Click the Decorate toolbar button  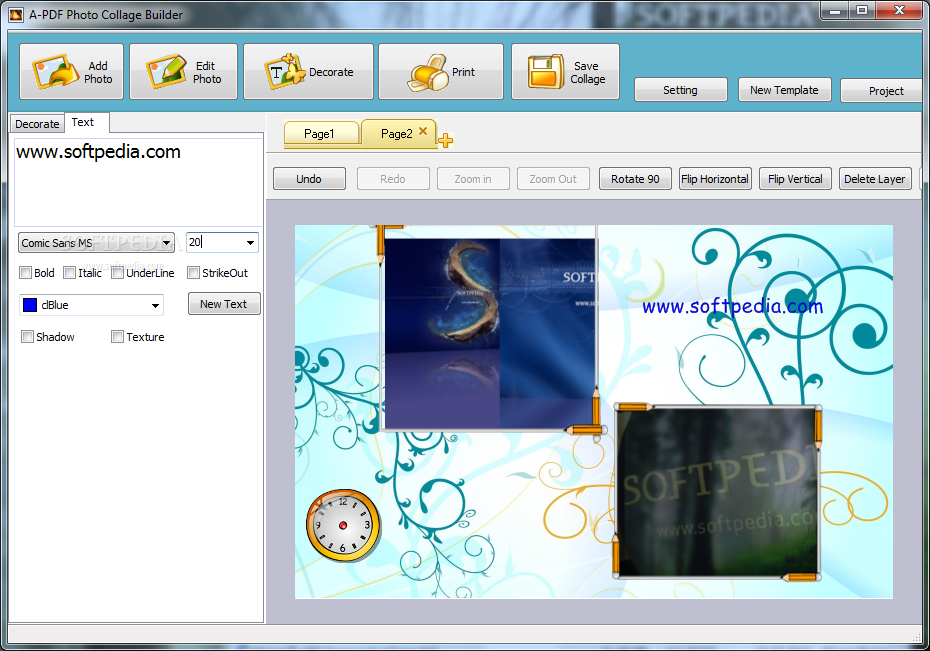[x=308, y=72]
